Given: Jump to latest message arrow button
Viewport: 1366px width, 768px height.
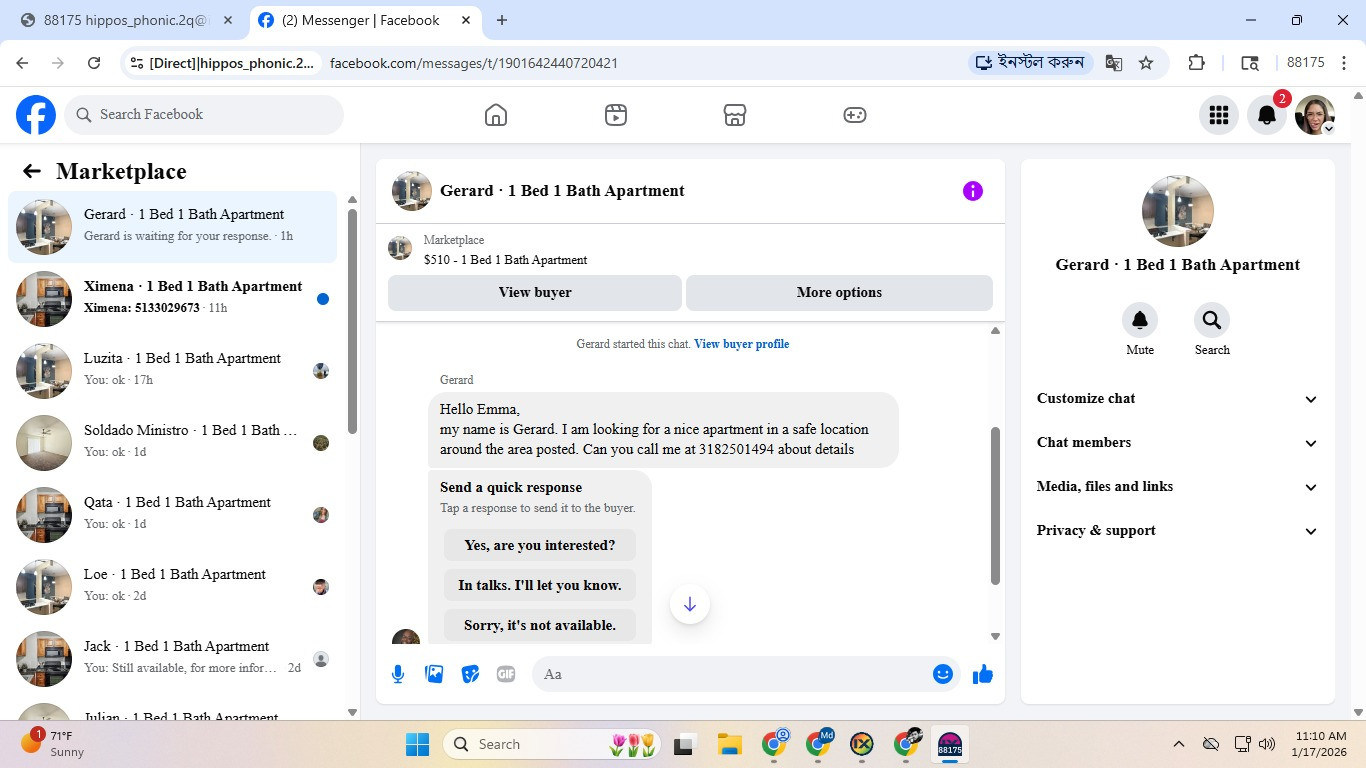Looking at the screenshot, I should click(x=690, y=604).
